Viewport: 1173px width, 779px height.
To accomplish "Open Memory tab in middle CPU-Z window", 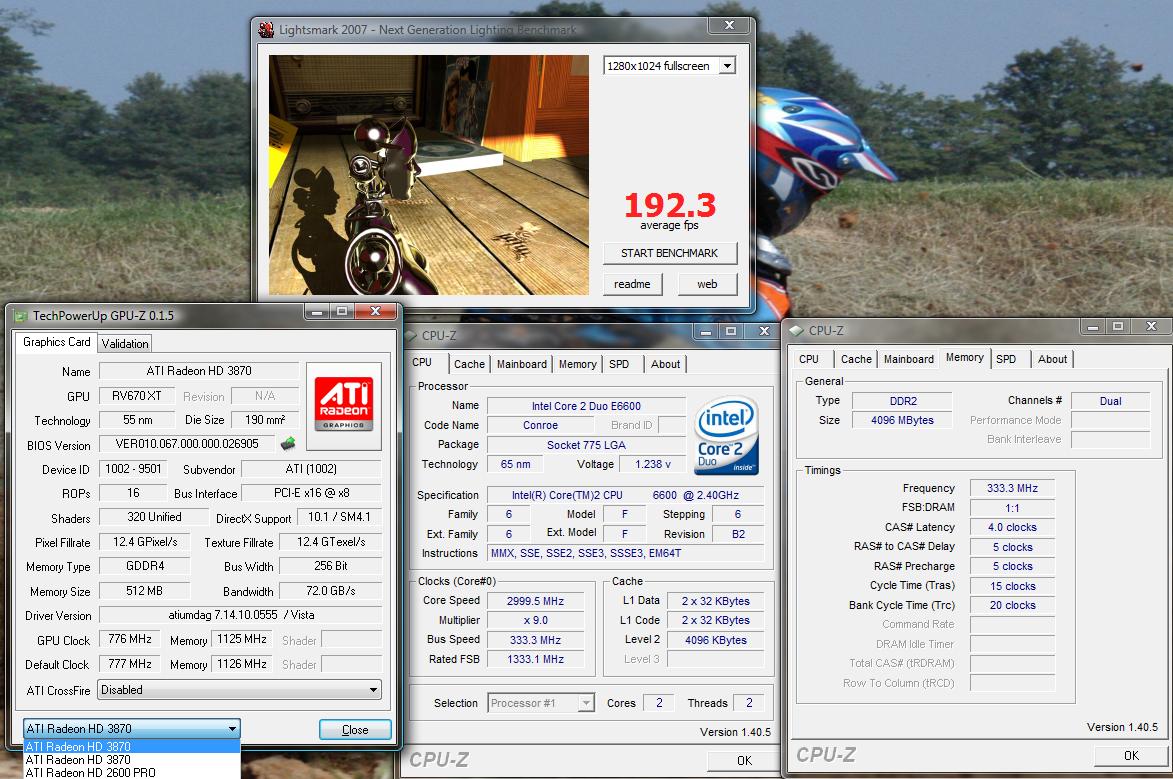I will point(578,364).
